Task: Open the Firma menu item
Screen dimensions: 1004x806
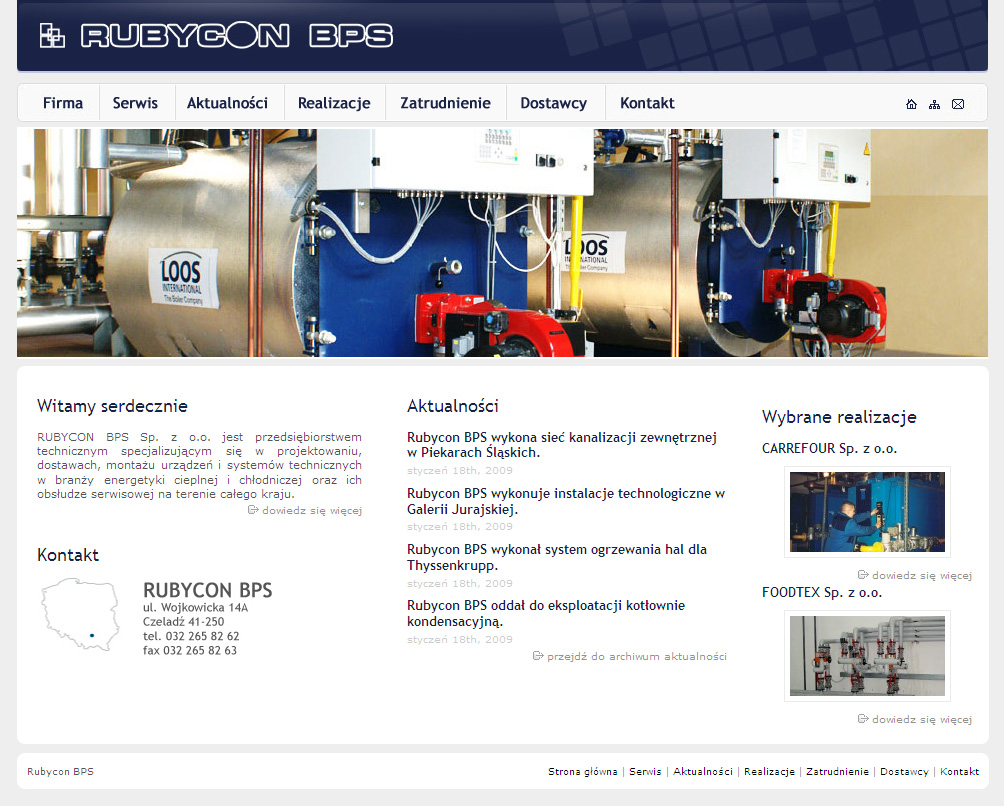Action: pos(63,103)
